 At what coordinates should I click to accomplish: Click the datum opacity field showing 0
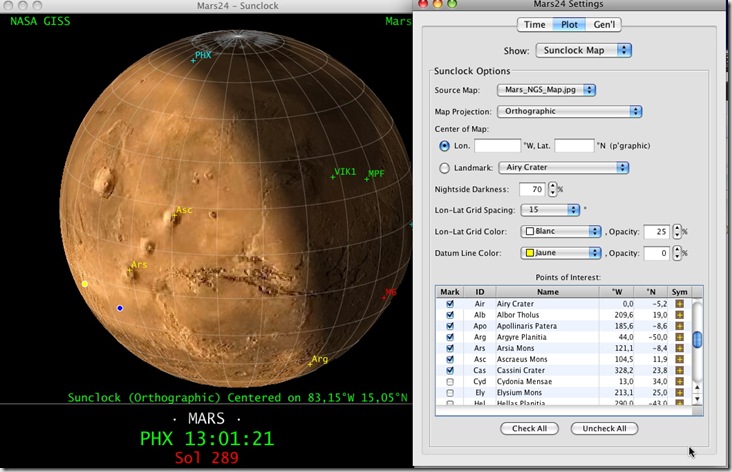pyautogui.click(x=656, y=253)
